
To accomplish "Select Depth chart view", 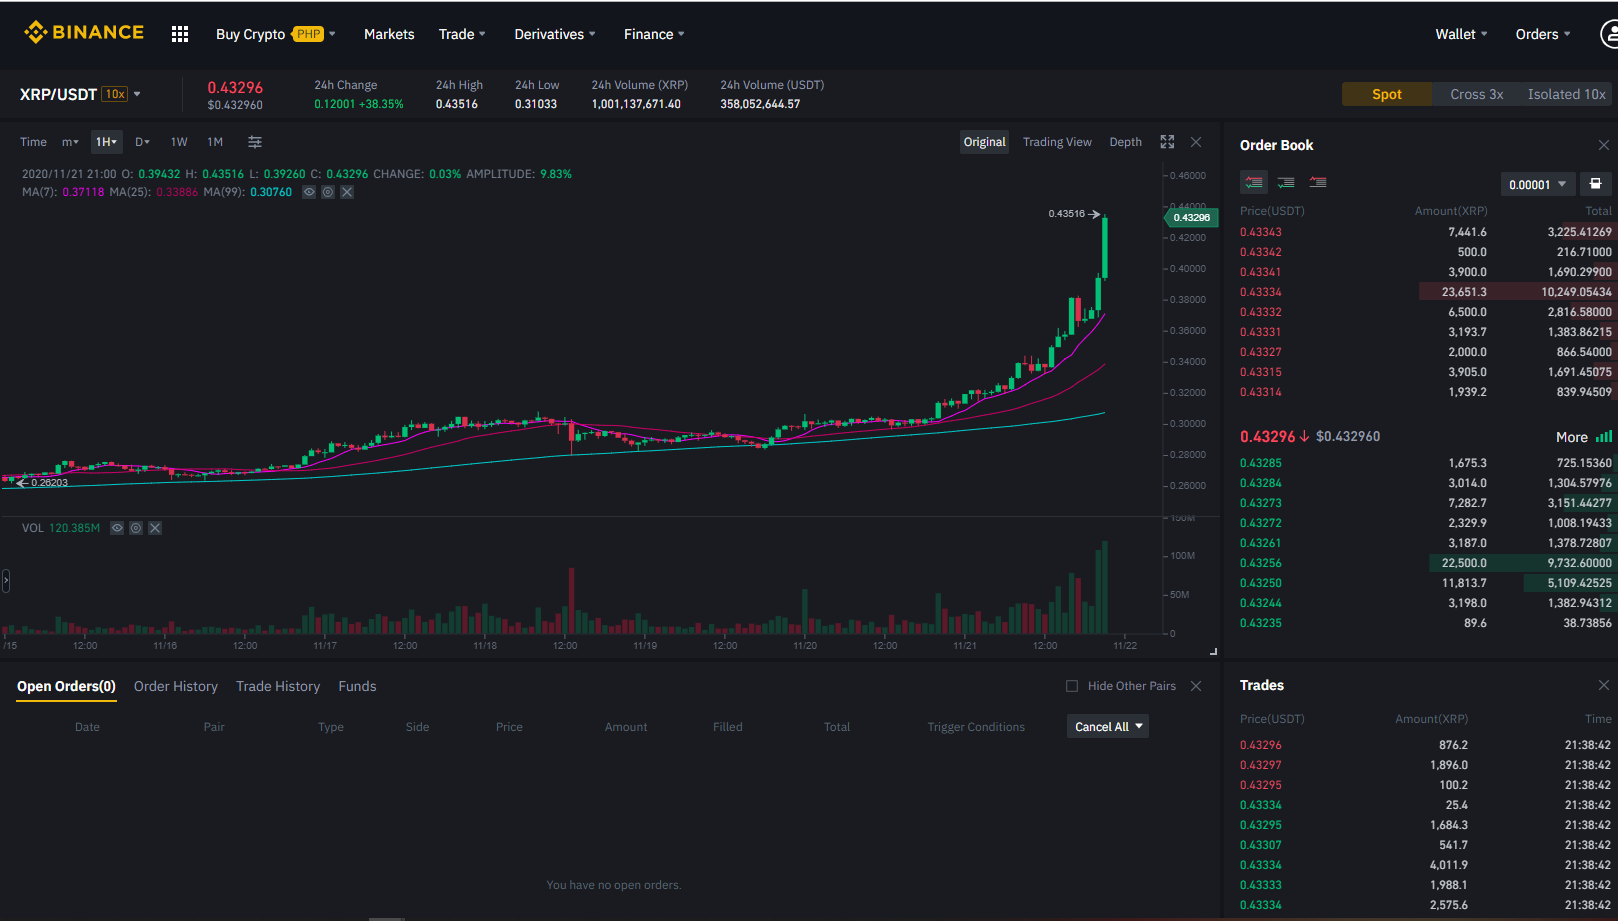I will (1125, 142).
